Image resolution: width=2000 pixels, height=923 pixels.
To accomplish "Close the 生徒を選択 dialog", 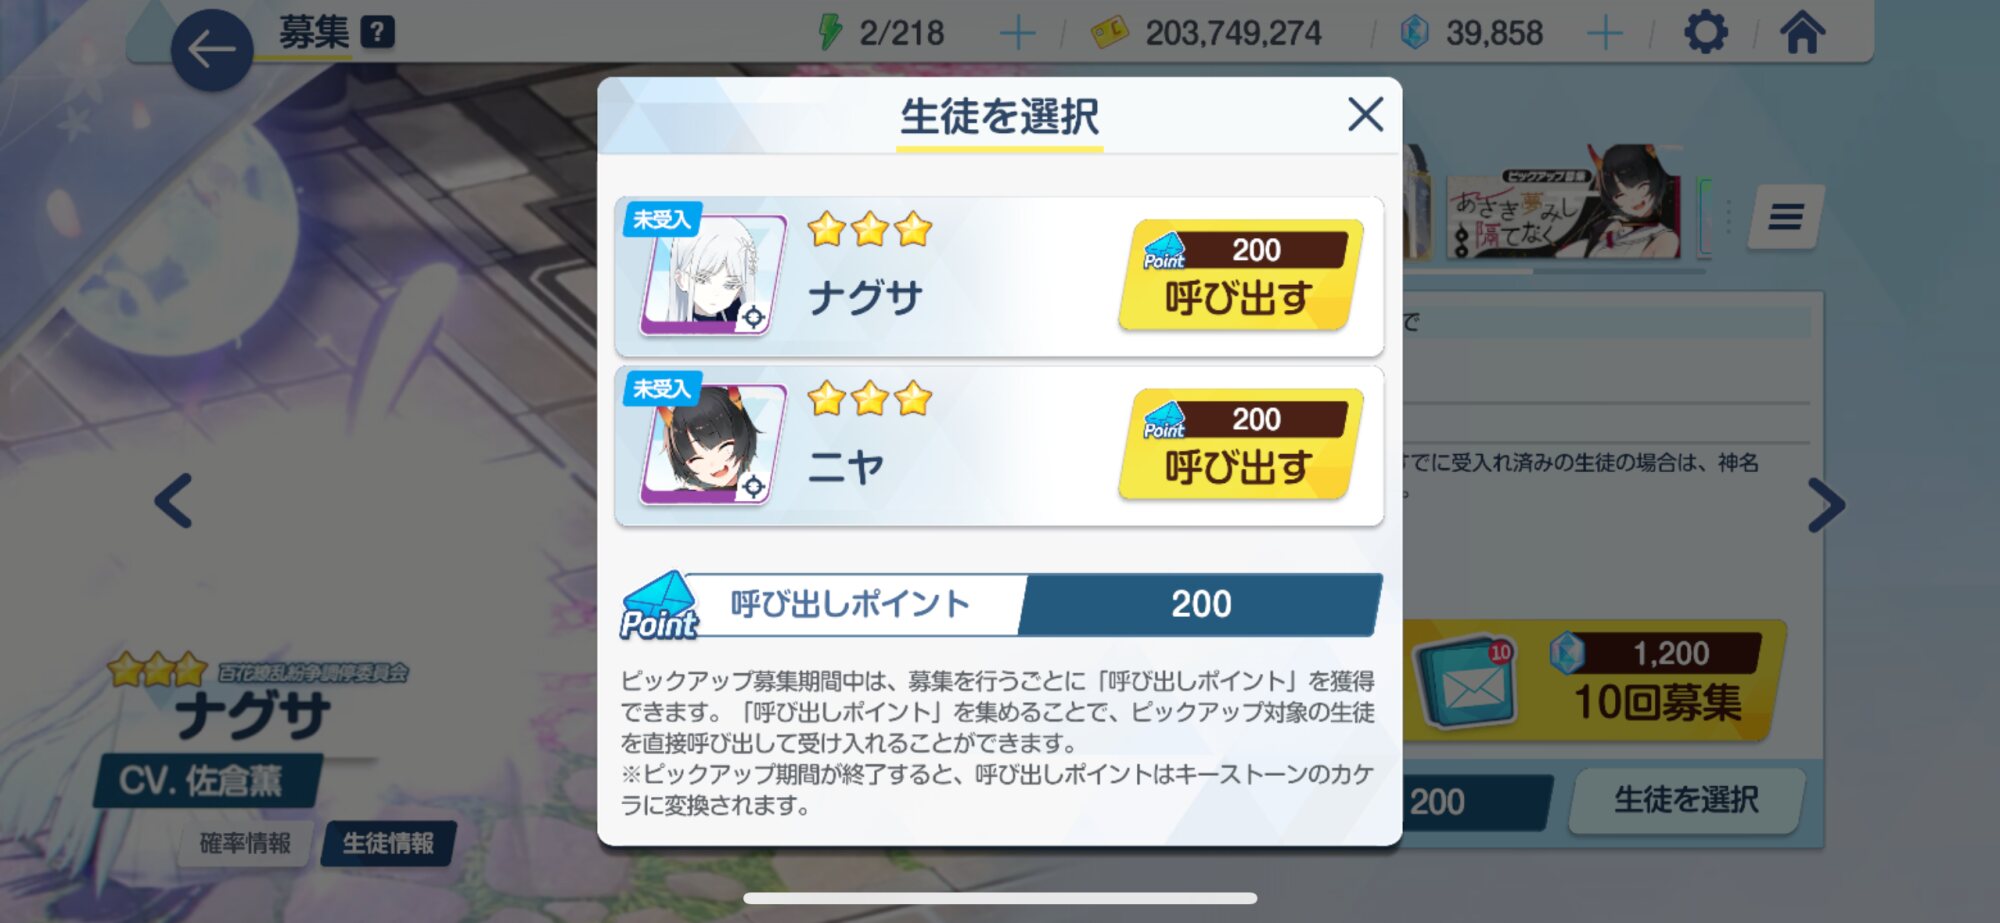I will pos(1365,114).
